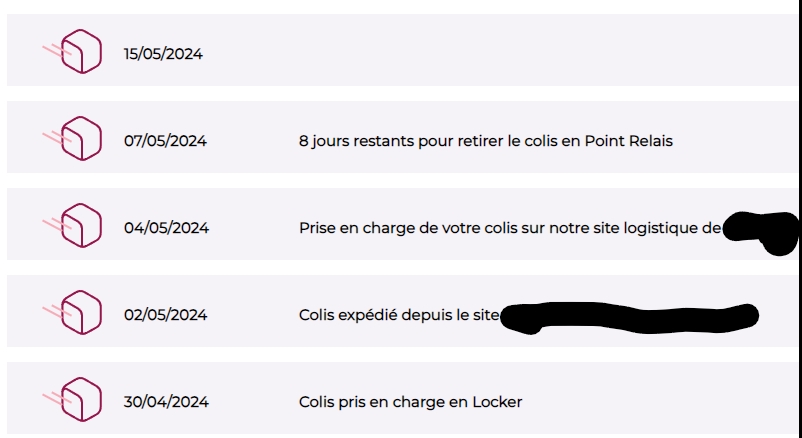Viewport: 802px width, 438px height.
Task: Click the parcel icon beside 15/05/2024
Action: [80, 52]
